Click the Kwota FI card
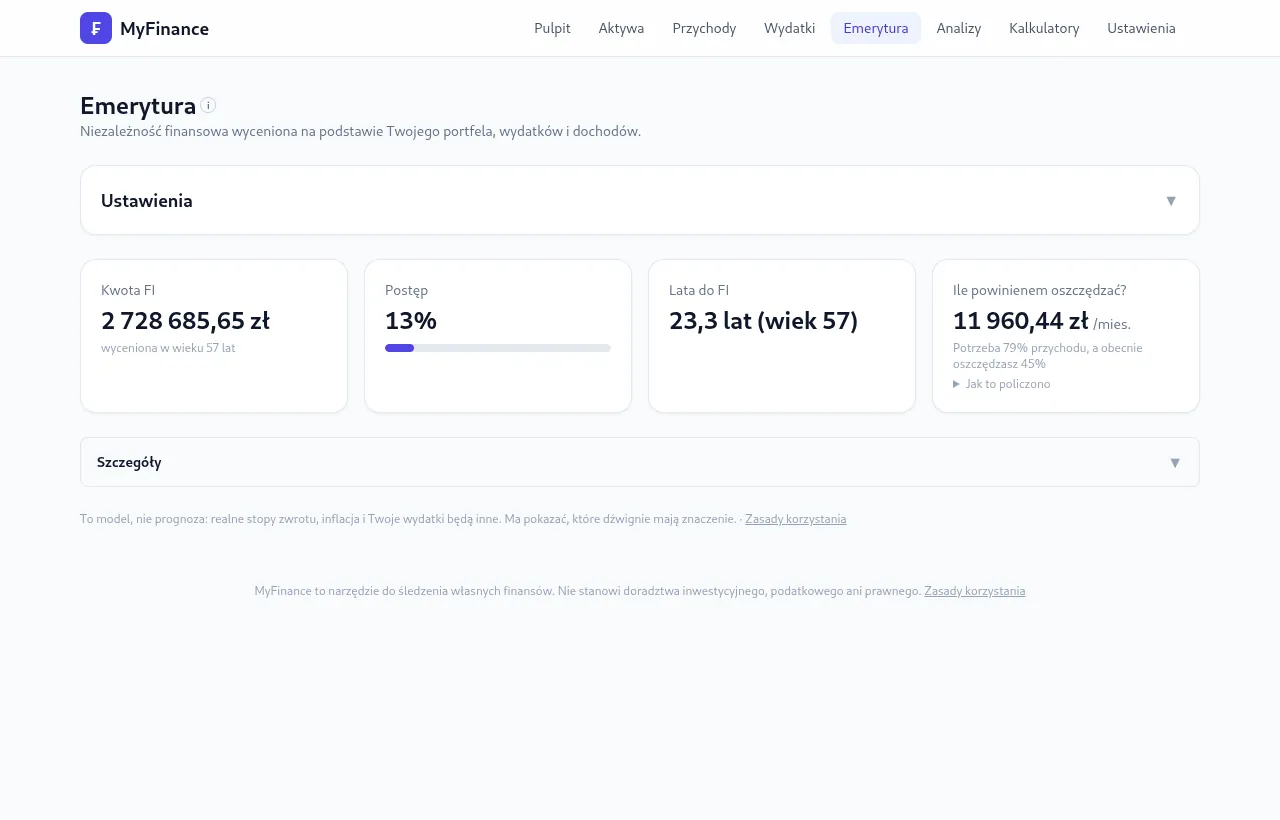 coord(214,336)
